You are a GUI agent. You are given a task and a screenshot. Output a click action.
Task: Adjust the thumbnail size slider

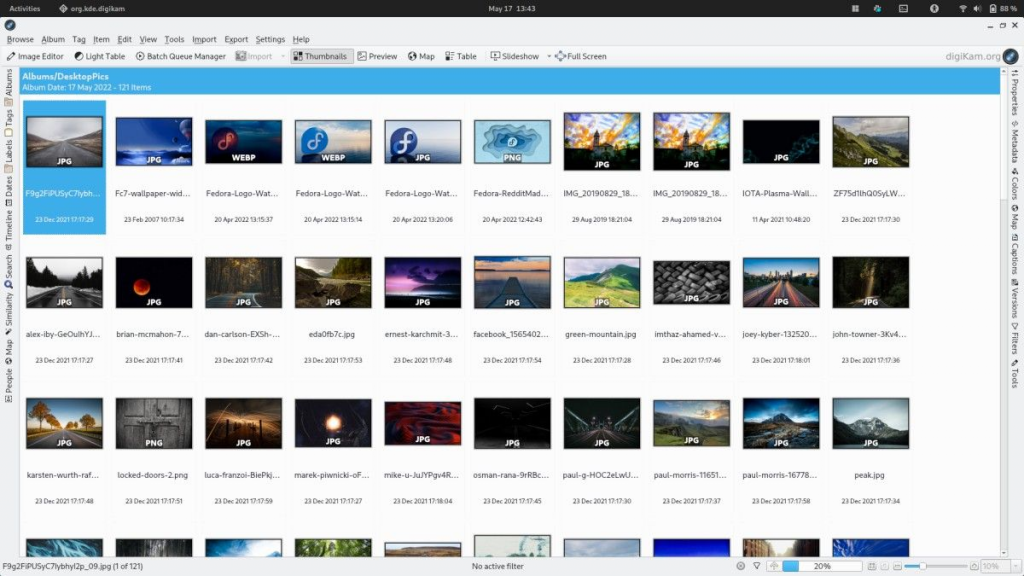(935, 566)
